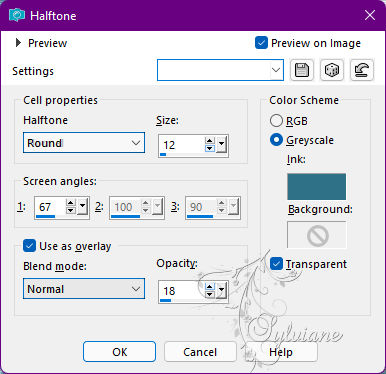The height and width of the screenshot is (374, 386).
Task: Disable the Use as overlay checkbox
Action: pyautogui.click(x=29, y=246)
